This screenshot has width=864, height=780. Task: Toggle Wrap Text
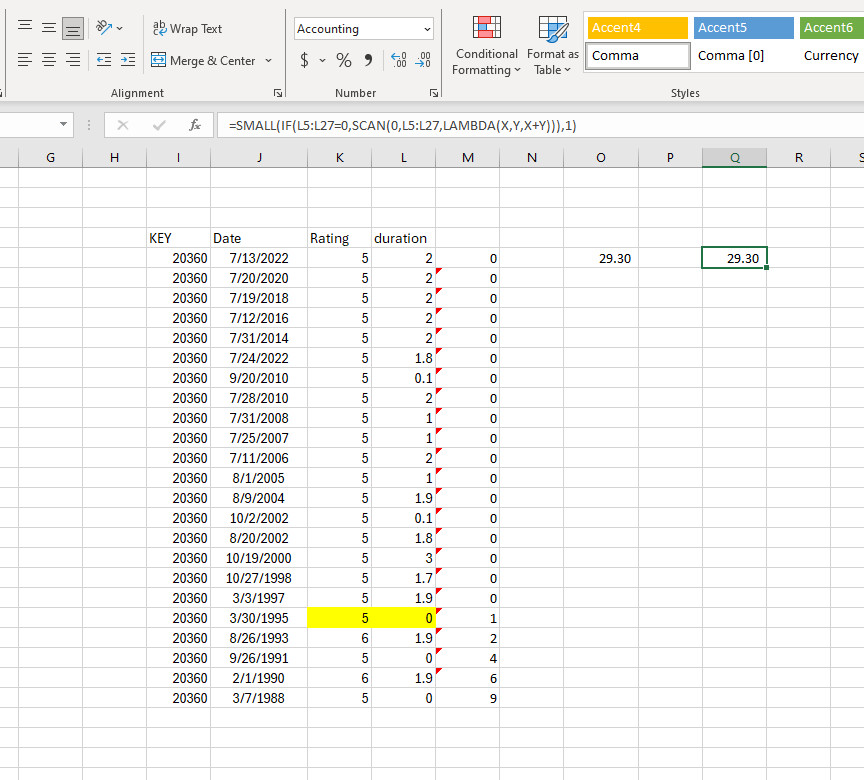pyautogui.click(x=187, y=29)
